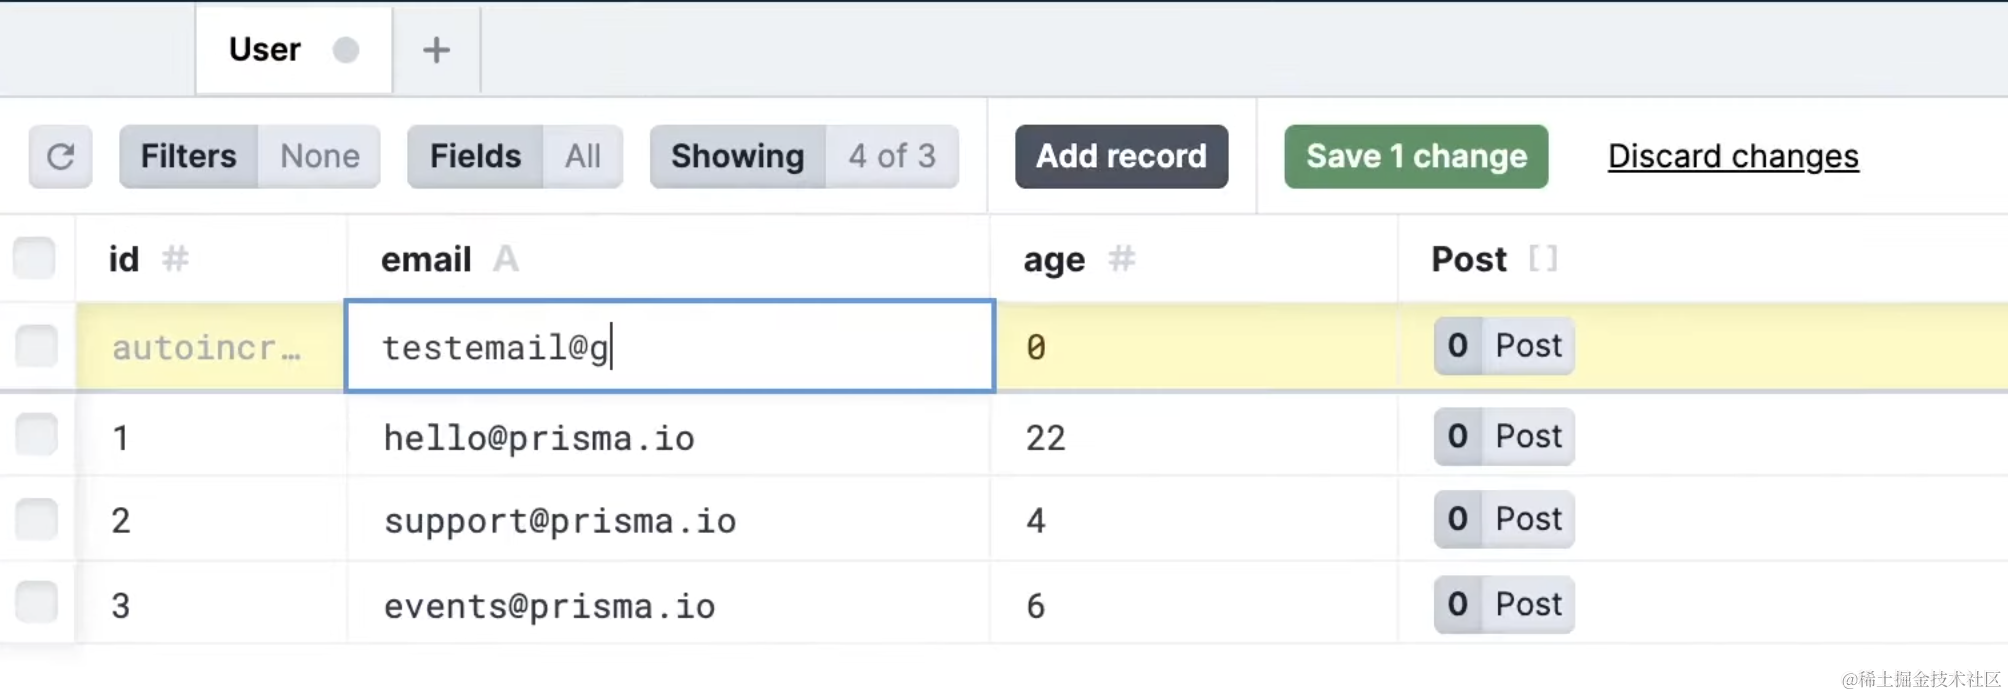Click the email field containing testemail@g
This screenshot has height=696, width=2008.
coord(669,347)
